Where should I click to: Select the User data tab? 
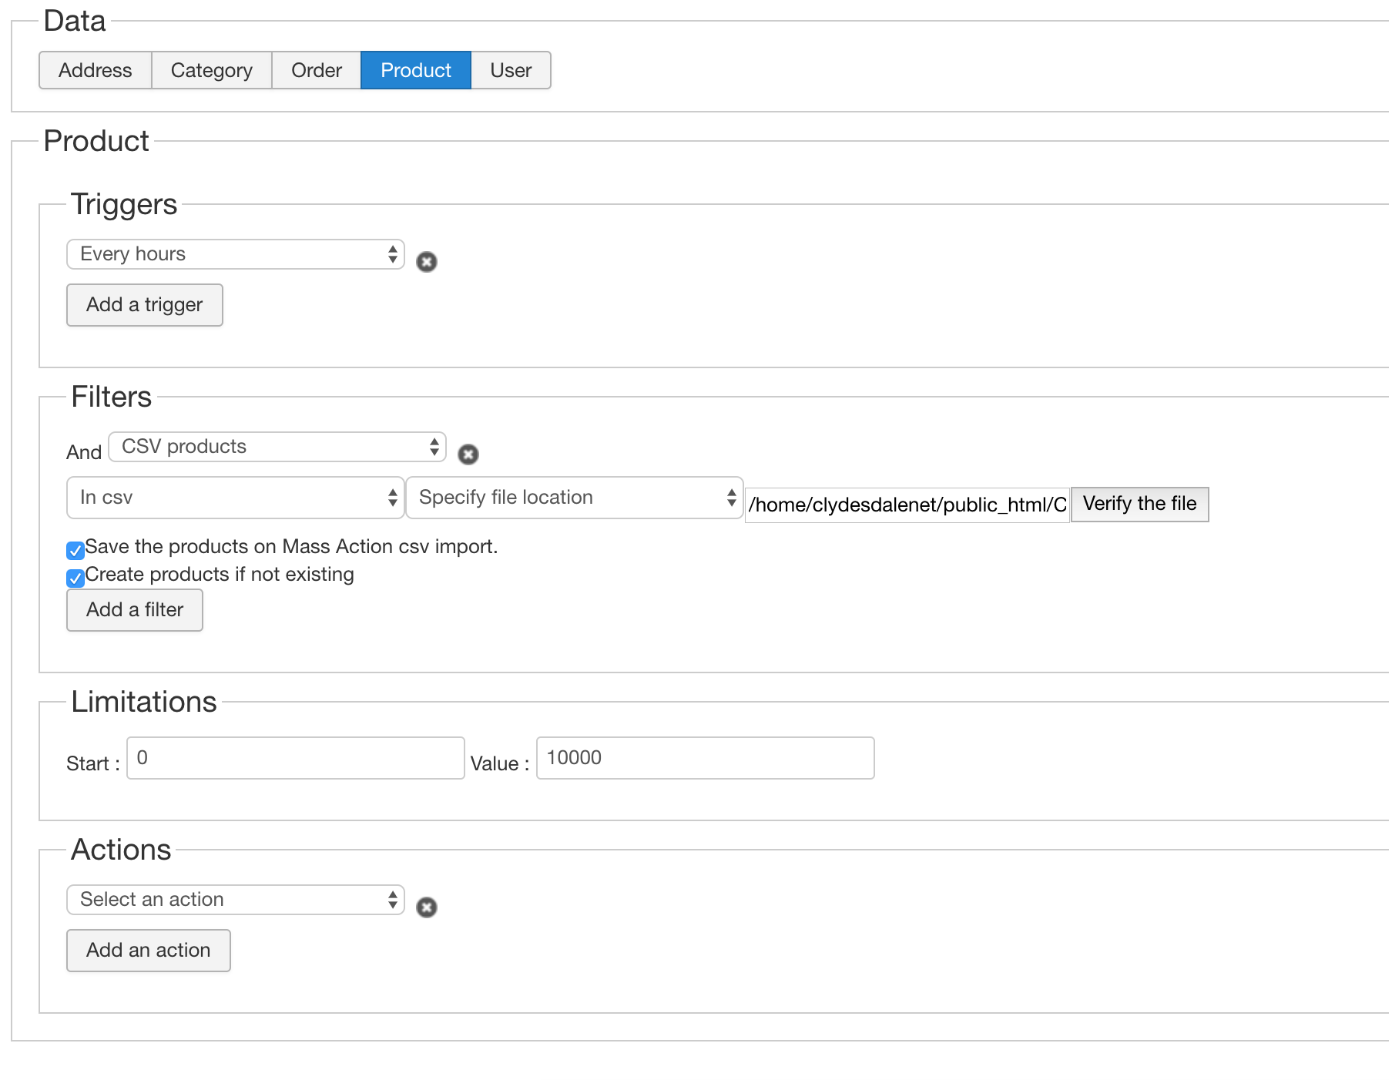click(510, 71)
